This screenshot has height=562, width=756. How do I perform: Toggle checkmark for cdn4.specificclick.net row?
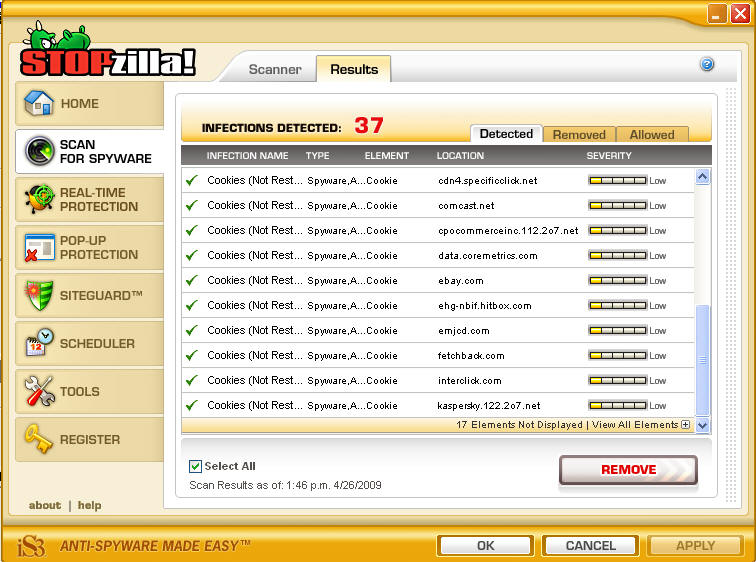192,180
